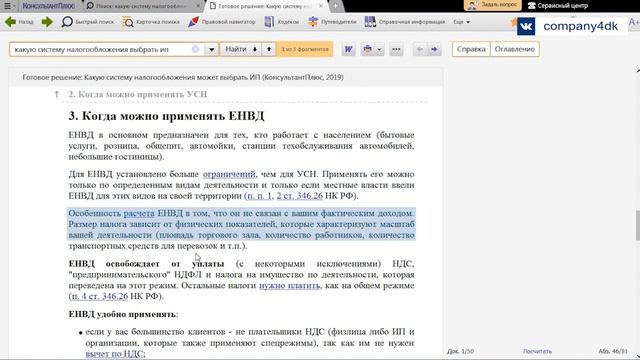Click the document title header line
This screenshot has height=360, width=640.
point(183,77)
